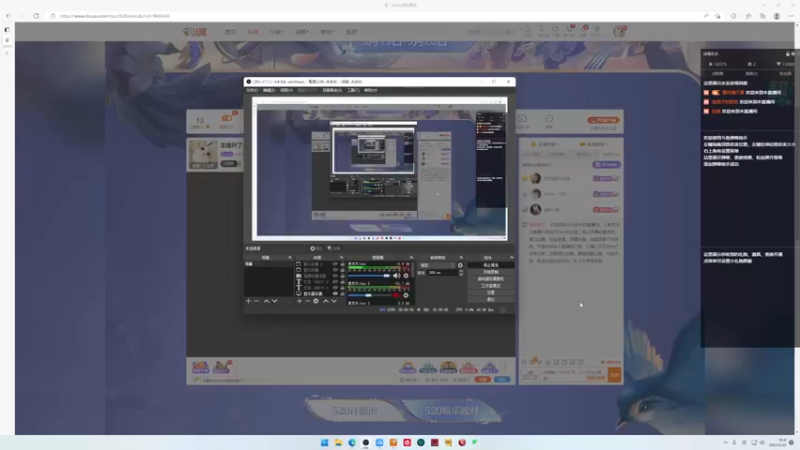Click Douyu chat message input field
800x450 pixels.
[574, 374]
